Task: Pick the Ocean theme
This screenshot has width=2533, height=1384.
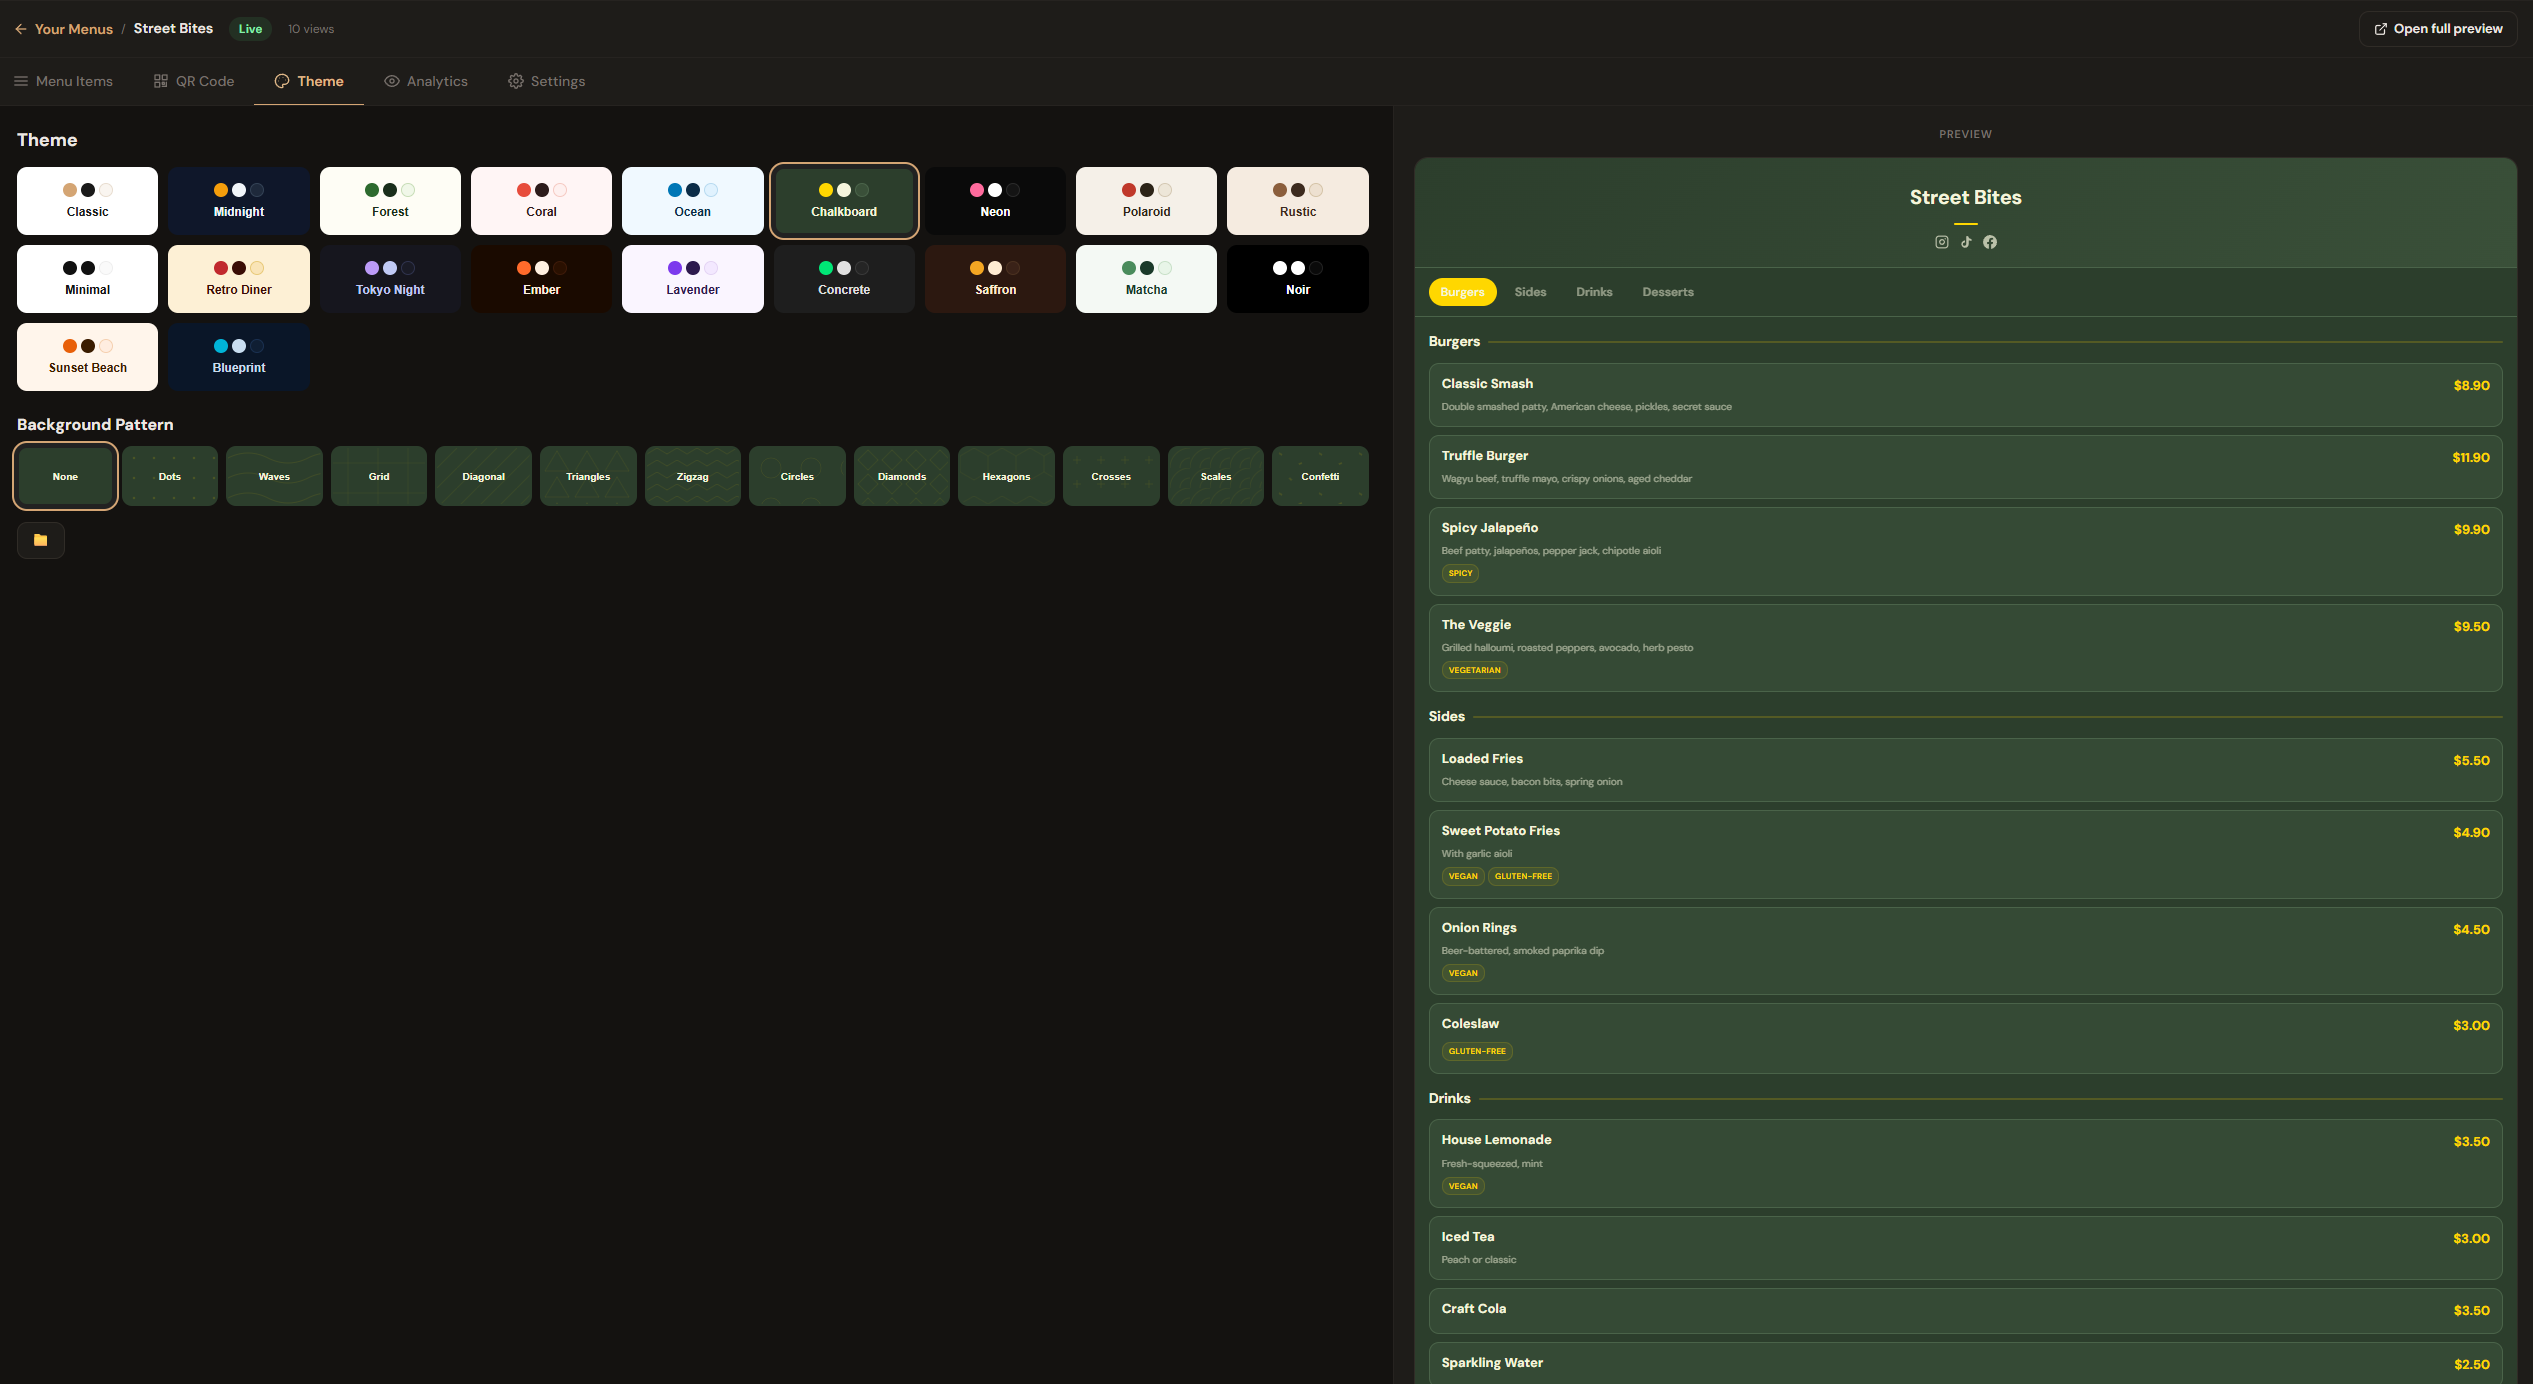Action: [693, 201]
